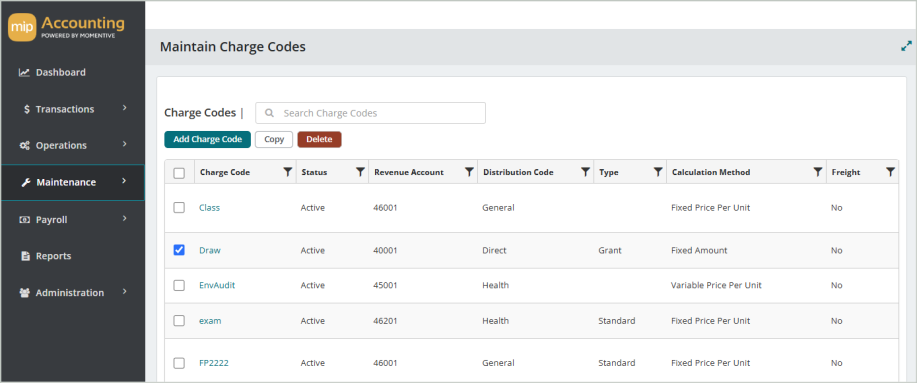917x383 pixels.
Task: Click the Charge Code column filter icon
Action: [x=287, y=172]
